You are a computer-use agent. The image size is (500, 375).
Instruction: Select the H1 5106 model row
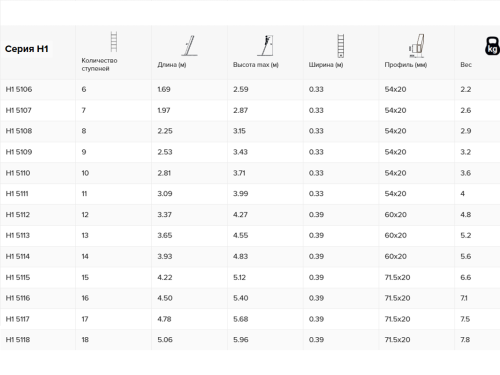(250, 89)
